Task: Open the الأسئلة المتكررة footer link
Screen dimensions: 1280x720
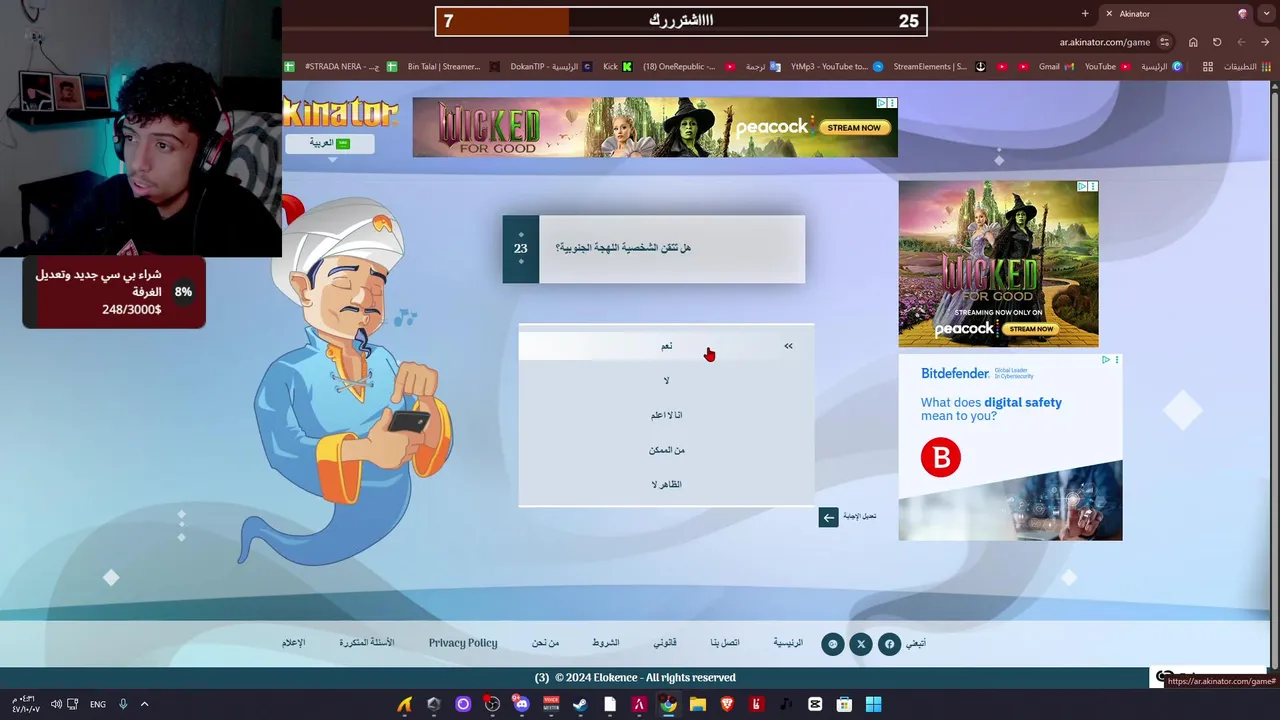Action: [367, 643]
